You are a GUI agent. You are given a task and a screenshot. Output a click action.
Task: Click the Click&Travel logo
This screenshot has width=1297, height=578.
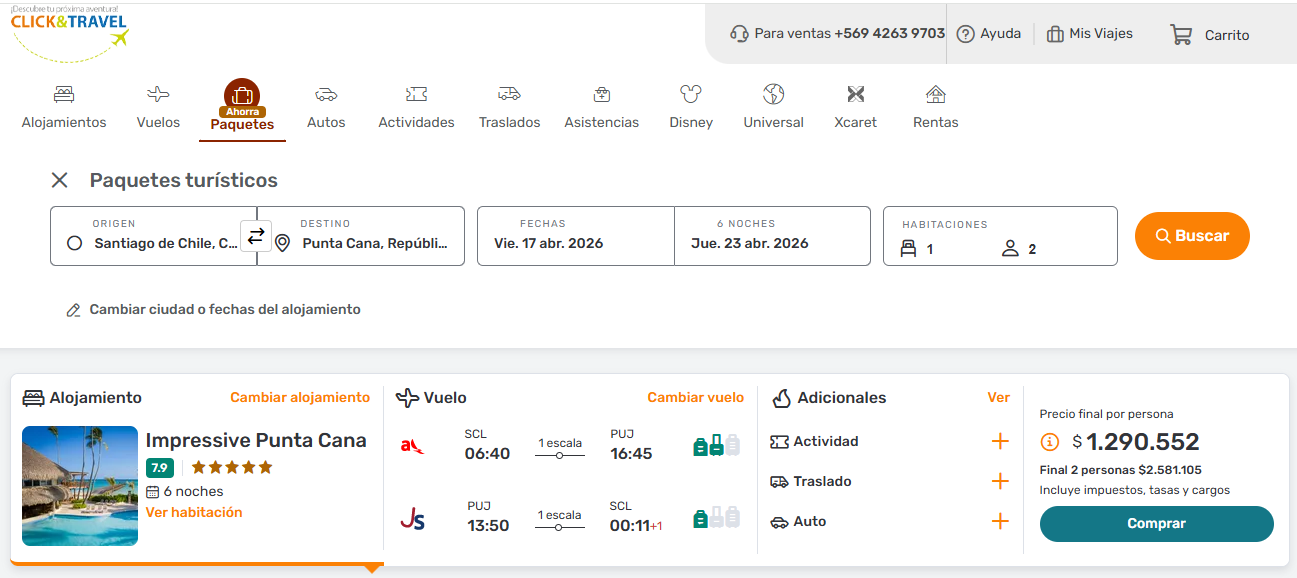(x=70, y=30)
